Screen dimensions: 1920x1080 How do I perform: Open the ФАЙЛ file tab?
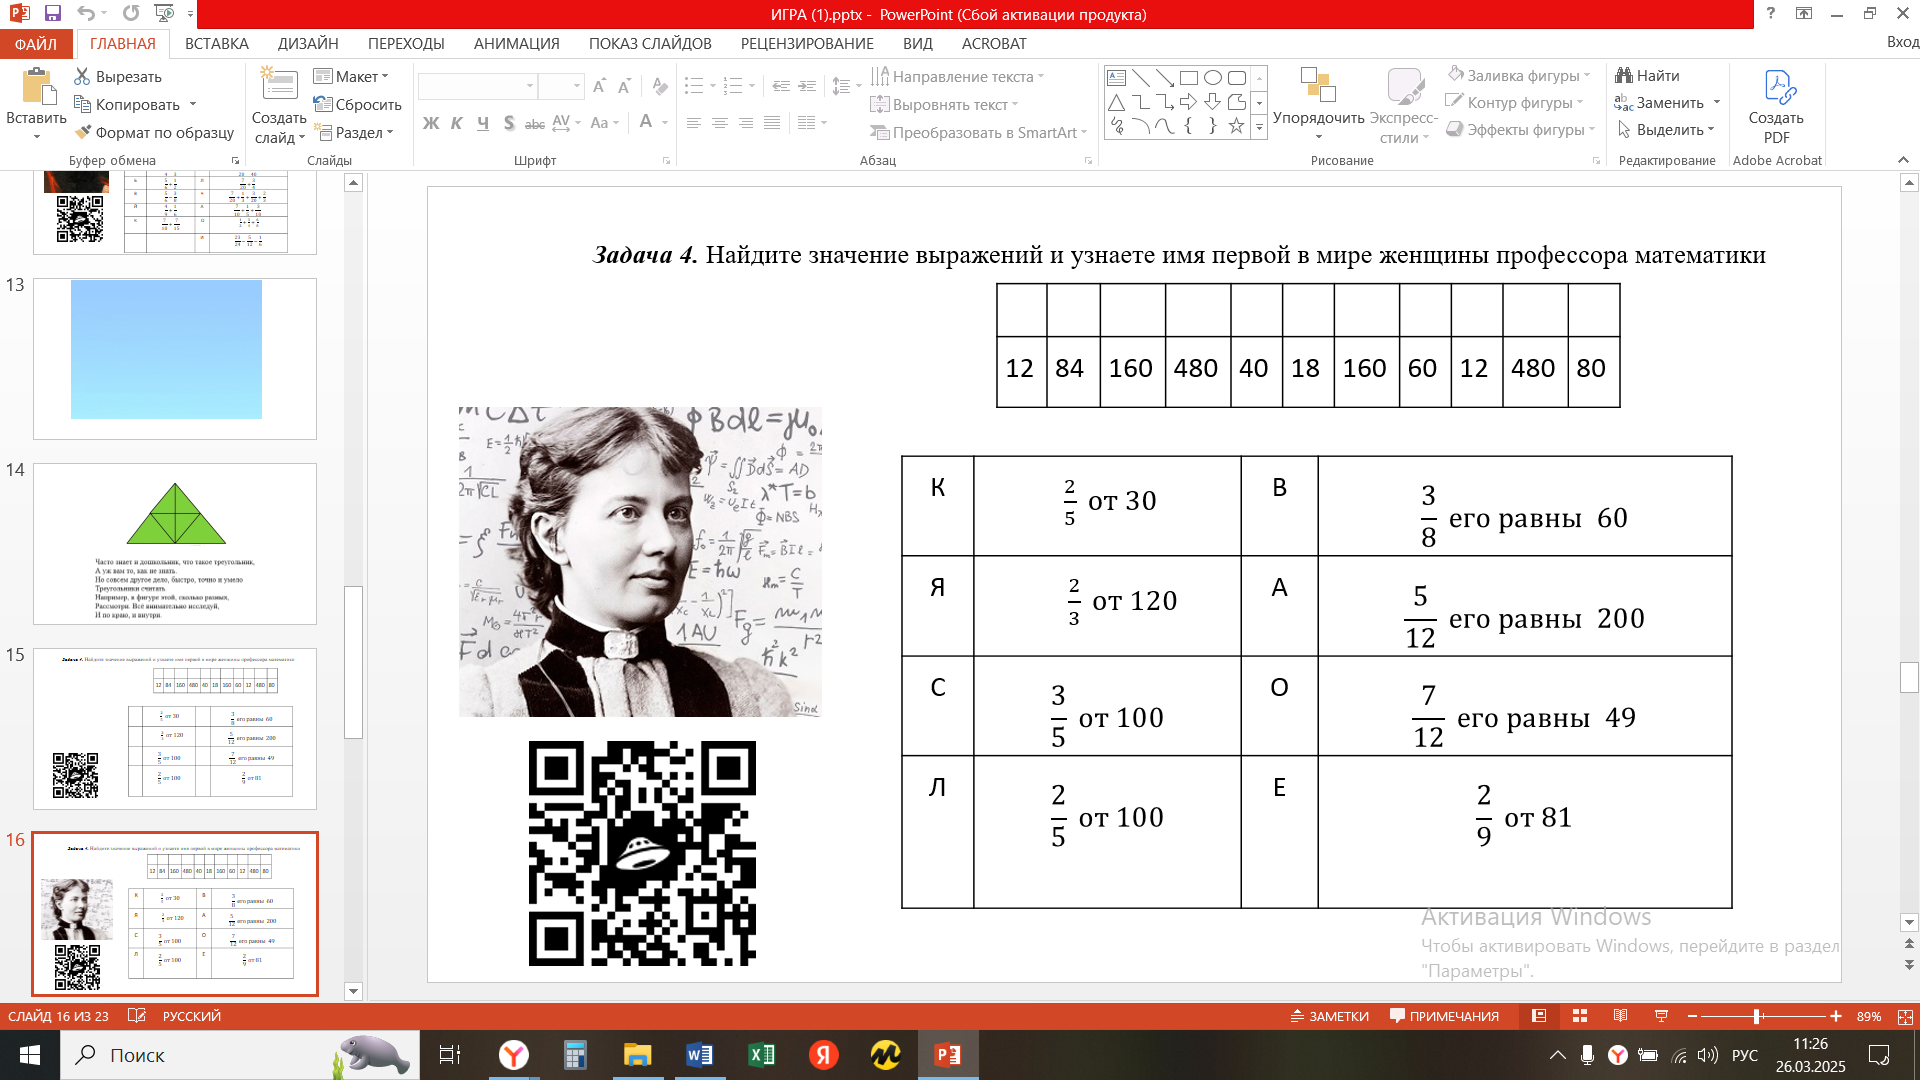(x=36, y=44)
